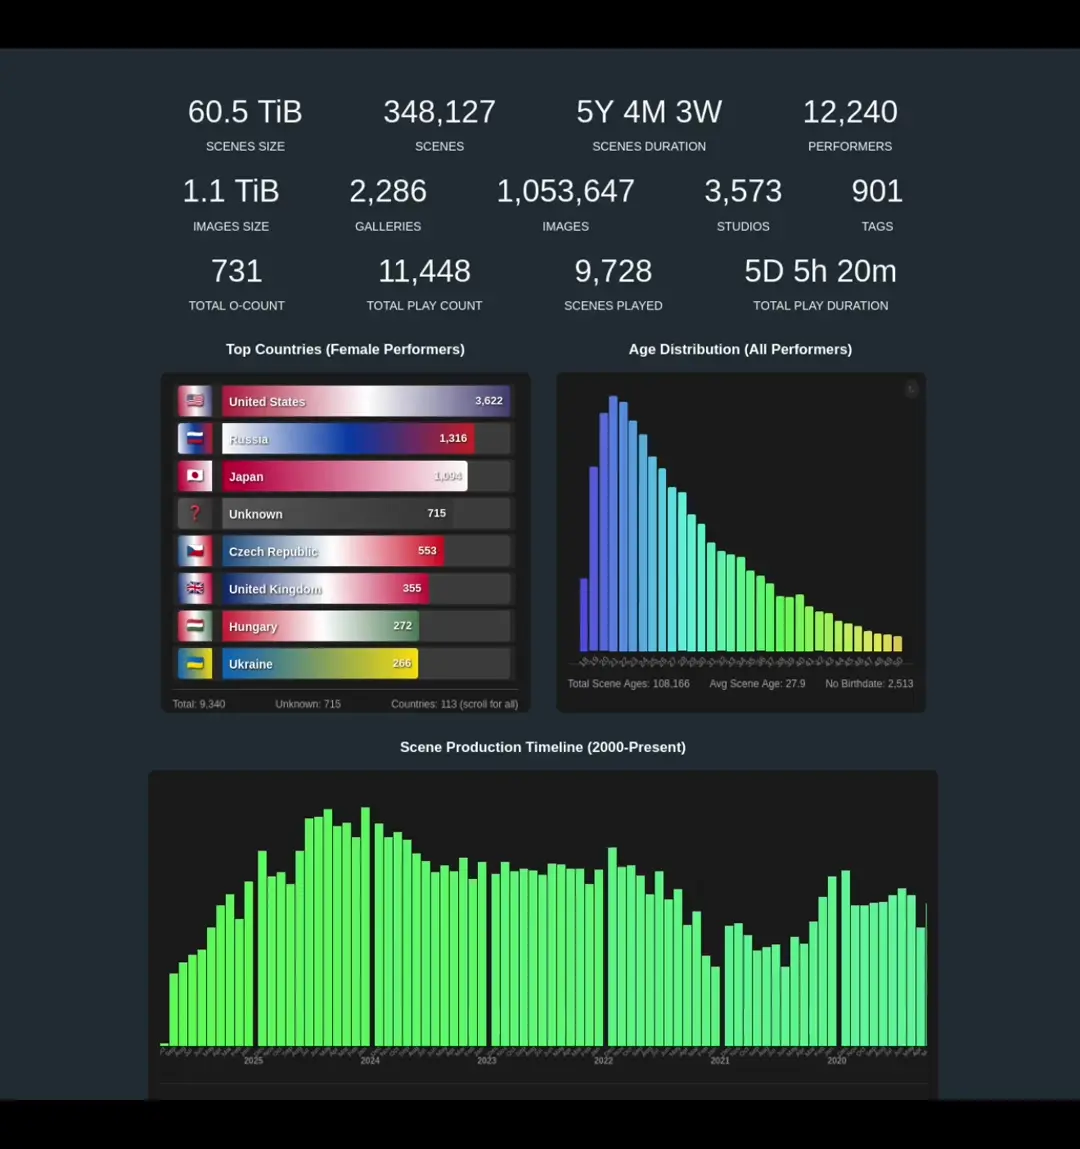
Task: Click the Russia flag icon
Action: tap(195, 438)
